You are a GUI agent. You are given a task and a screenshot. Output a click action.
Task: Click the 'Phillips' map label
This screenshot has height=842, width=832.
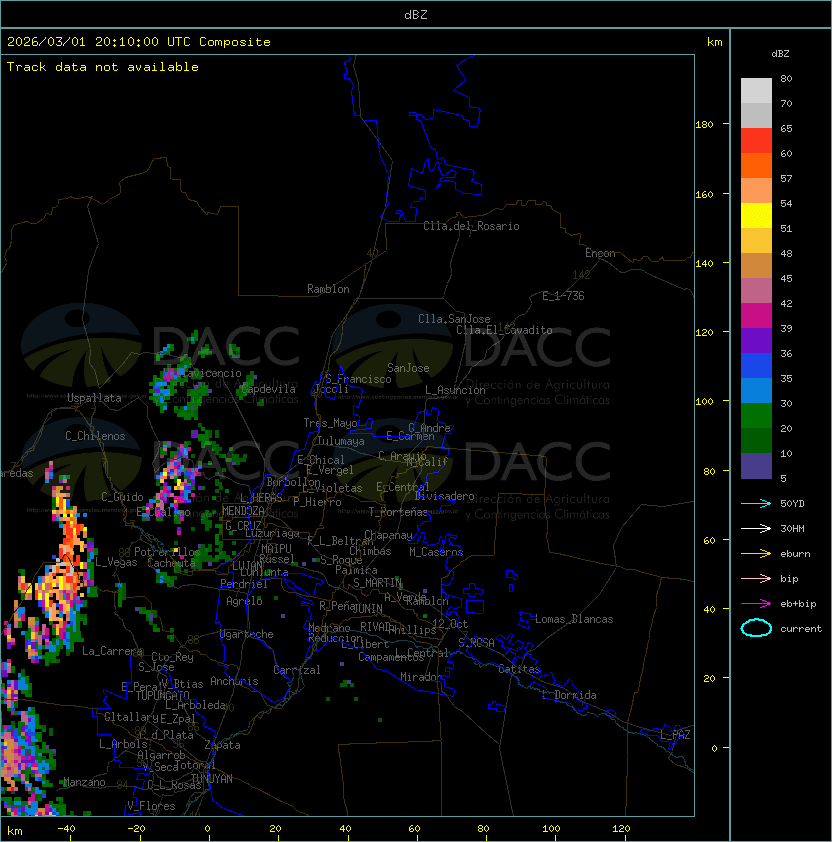pos(412,630)
